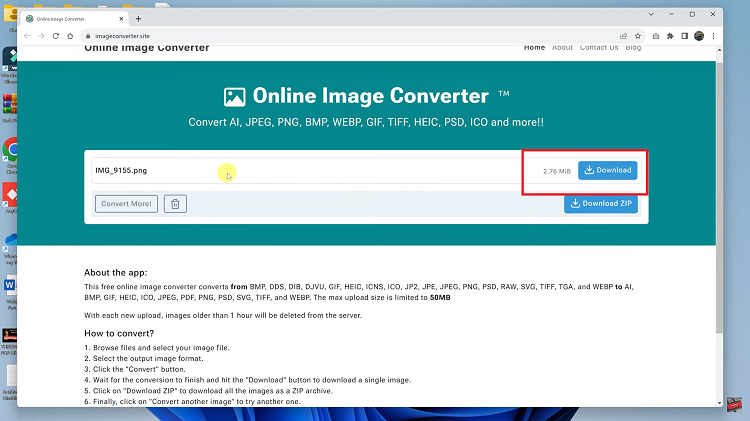The image size is (750, 421).
Task: Click Convert More! button
Action: [x=126, y=204]
